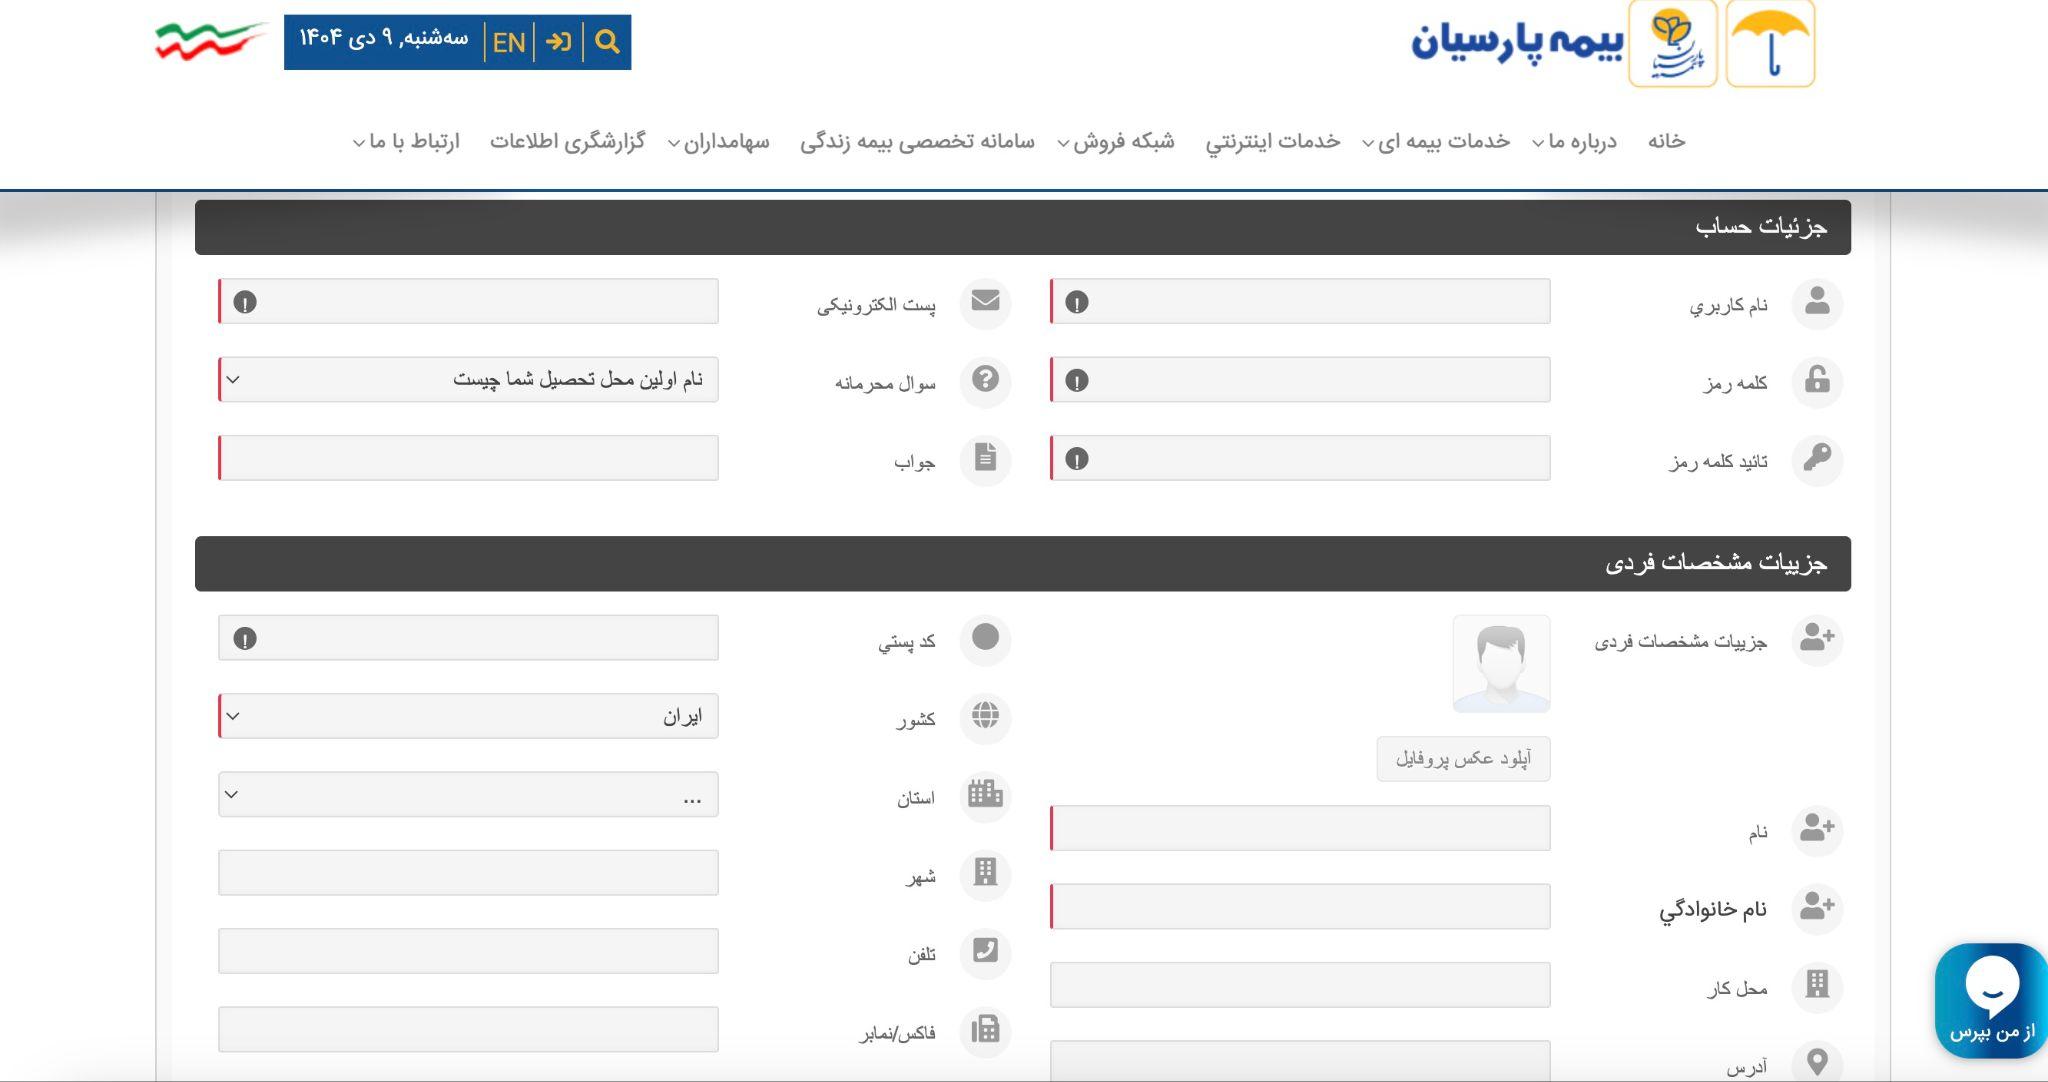The image size is (2048, 1082).
Task: Click the envelope icon beside پست الکترونیکی
Action: [986, 304]
